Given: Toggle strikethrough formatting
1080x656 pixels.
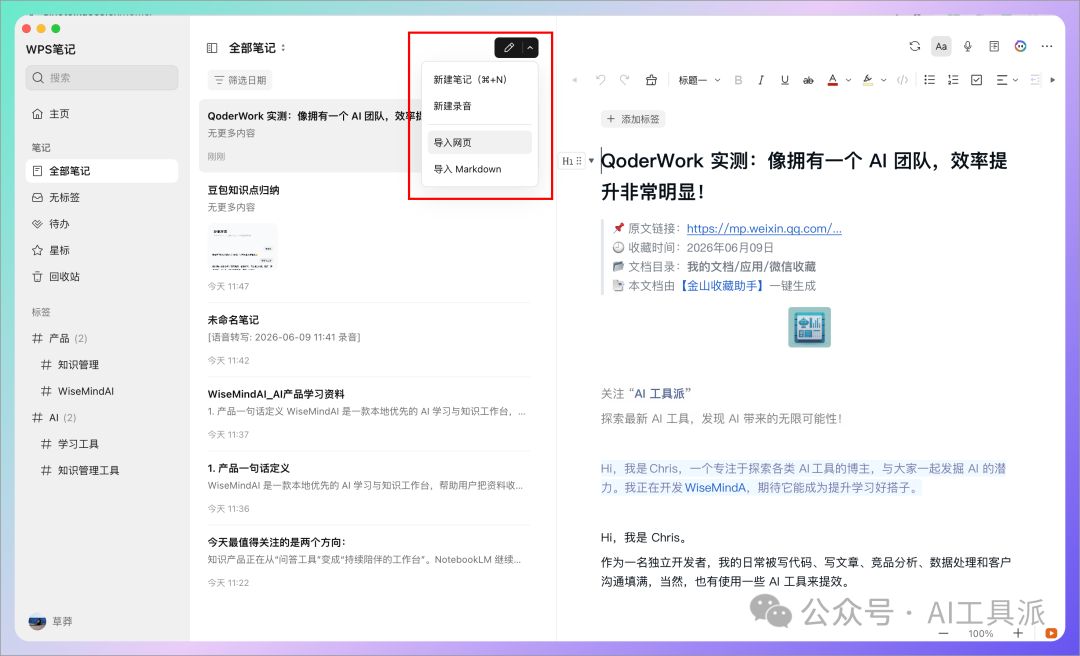Looking at the screenshot, I should tap(808, 80).
